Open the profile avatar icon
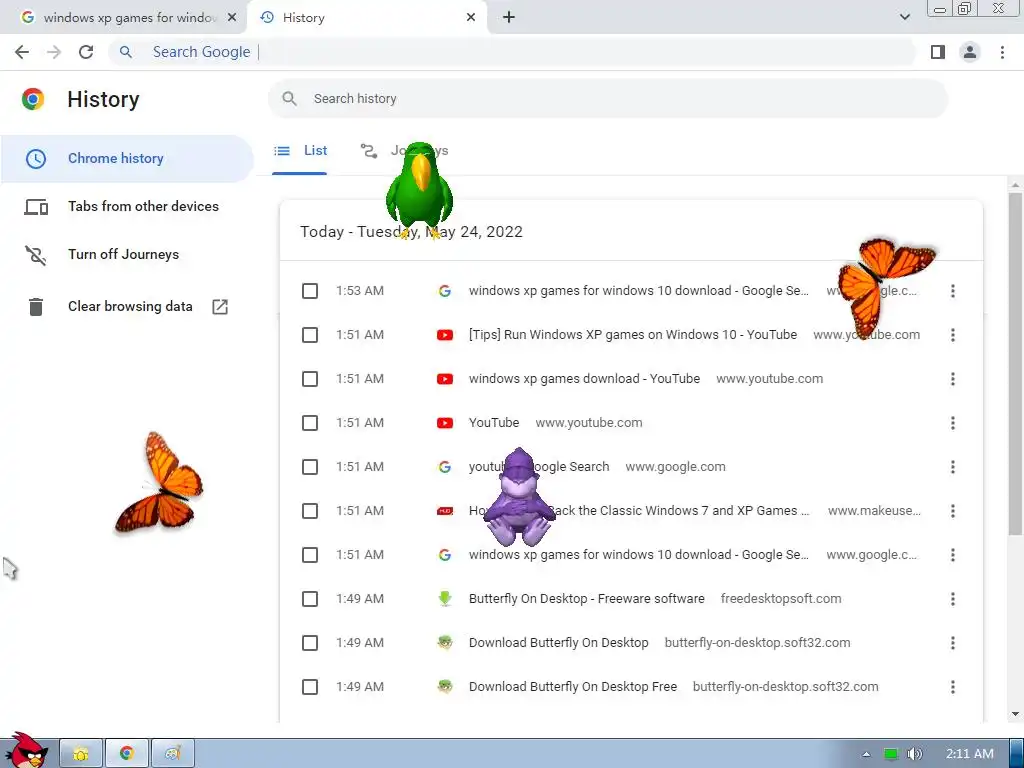Viewport: 1024px width, 768px height. [970, 52]
